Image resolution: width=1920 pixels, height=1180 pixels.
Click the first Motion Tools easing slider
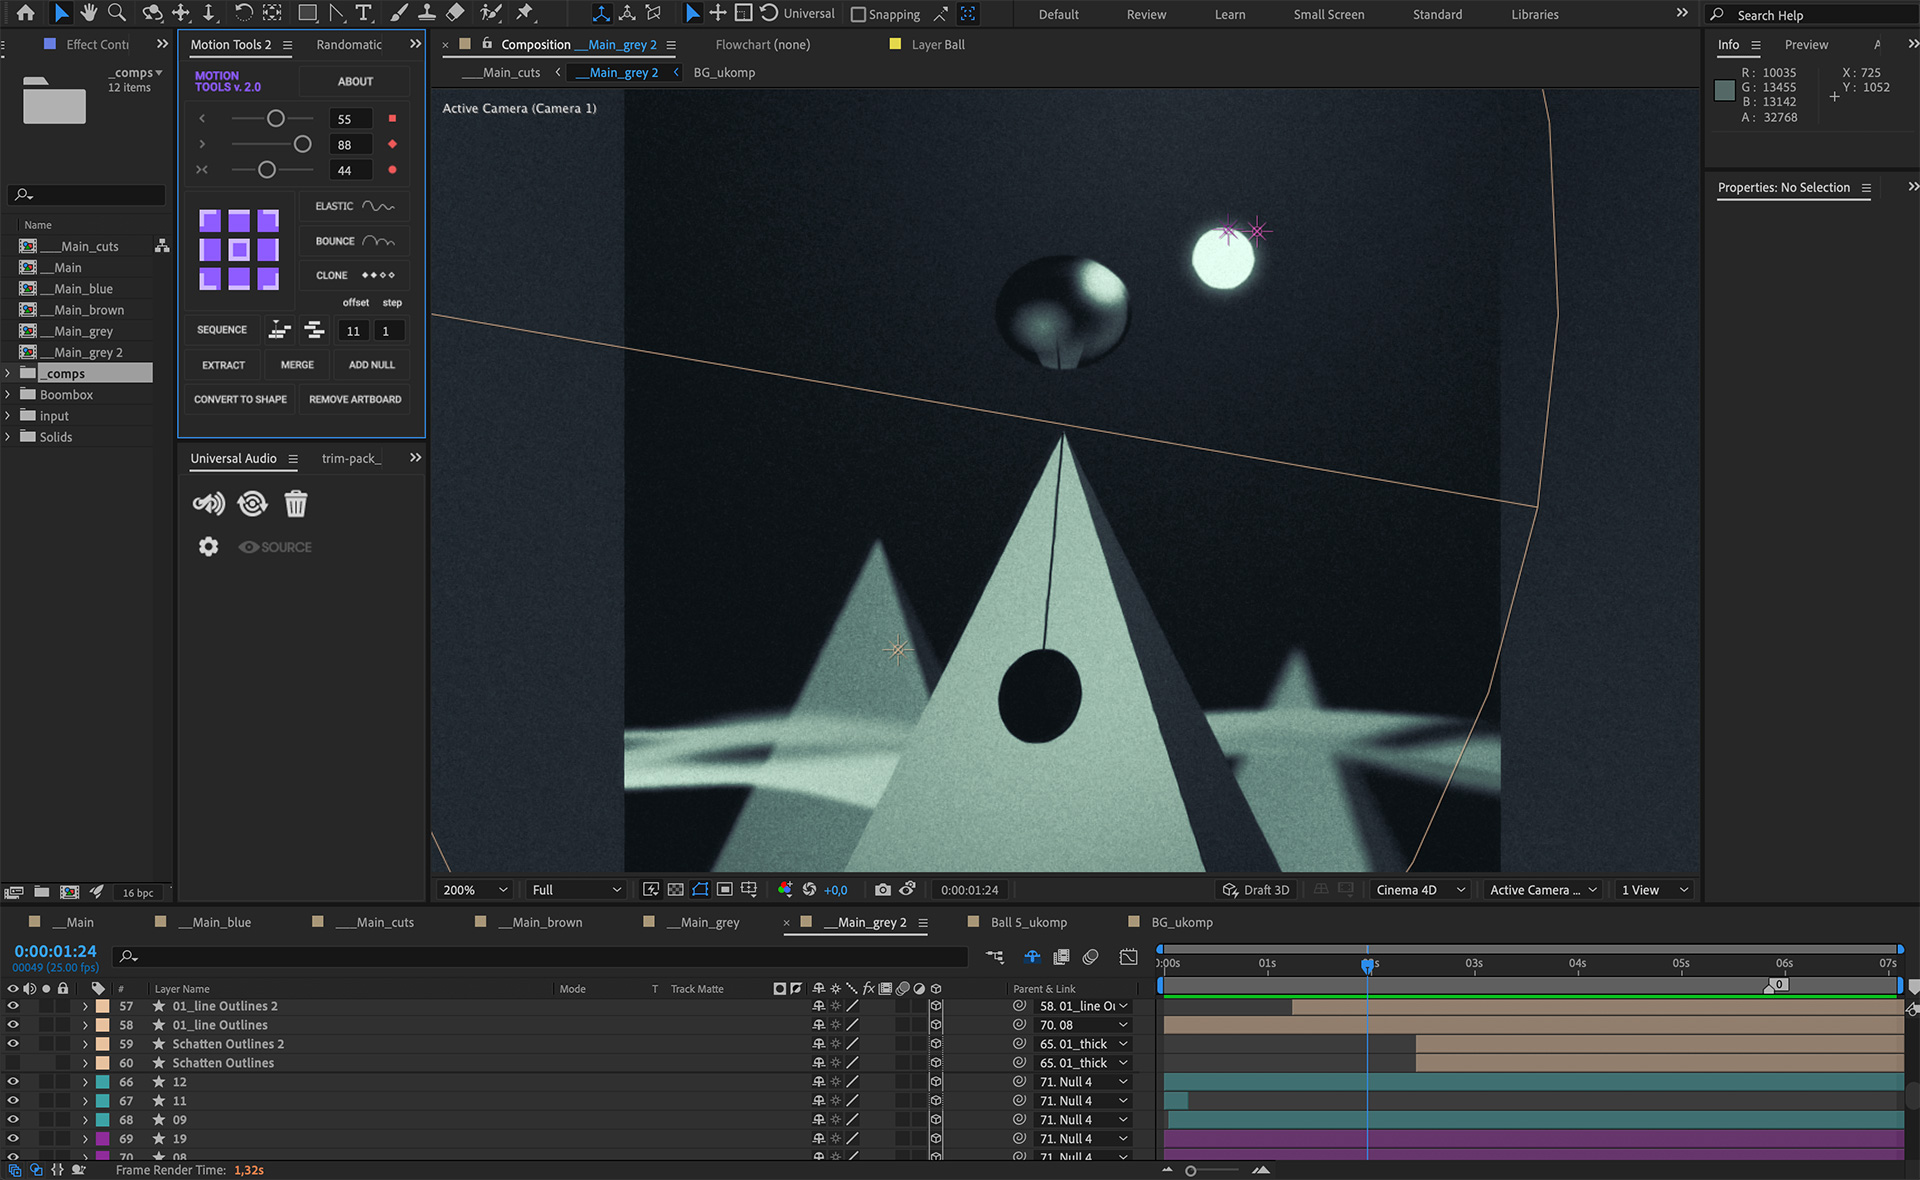pos(275,118)
